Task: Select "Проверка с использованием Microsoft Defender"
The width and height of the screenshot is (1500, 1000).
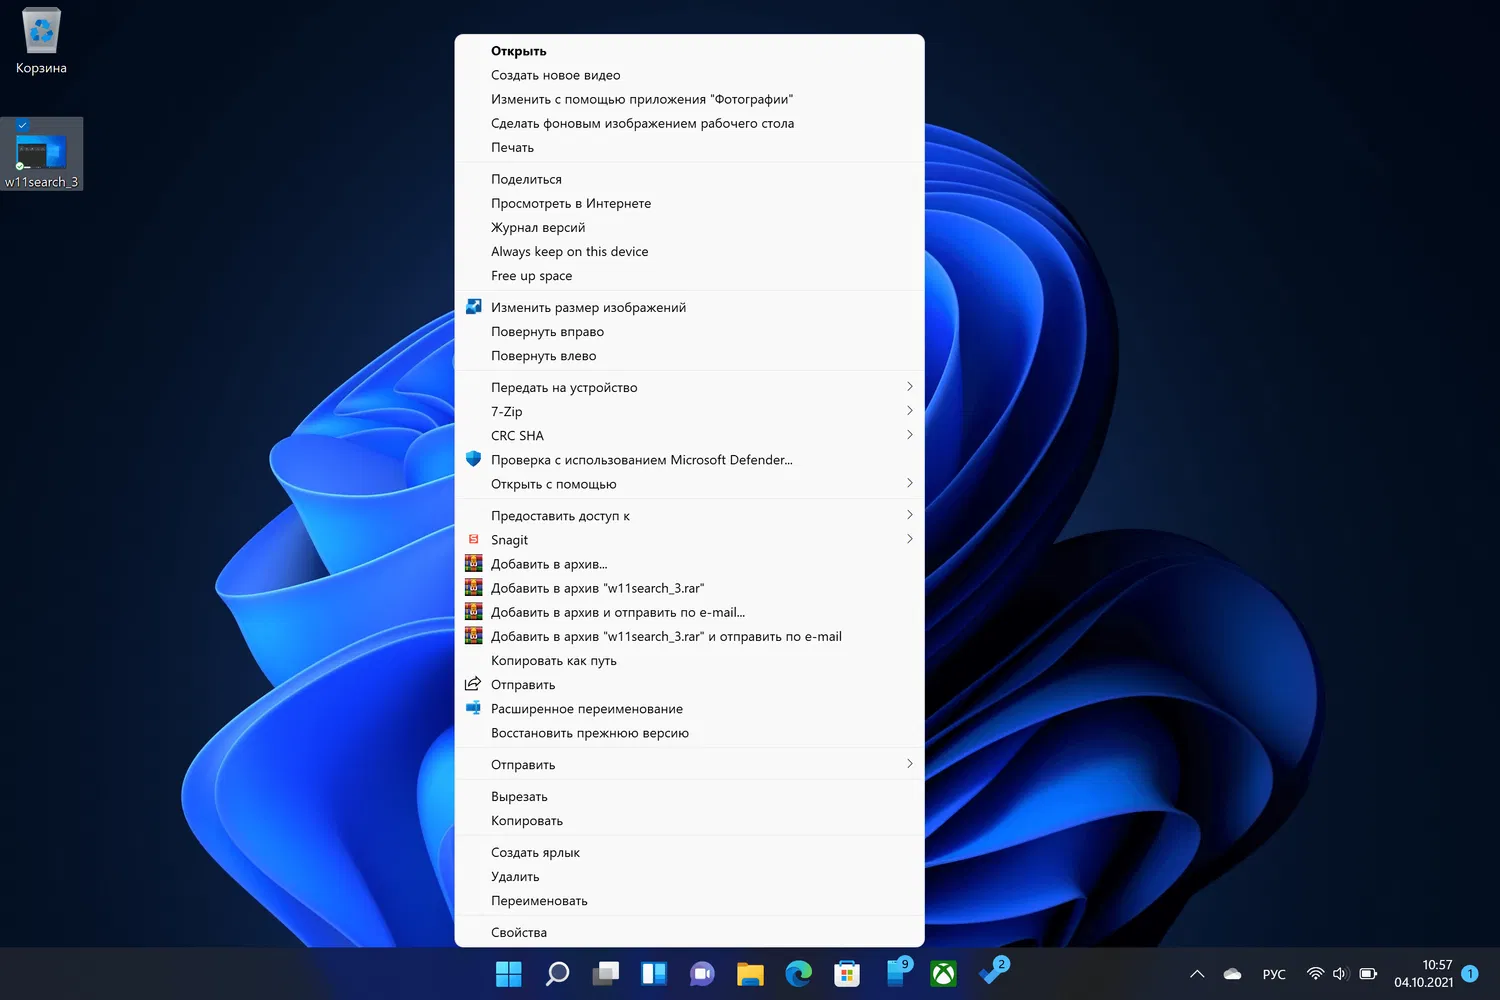Action: pyautogui.click(x=641, y=460)
